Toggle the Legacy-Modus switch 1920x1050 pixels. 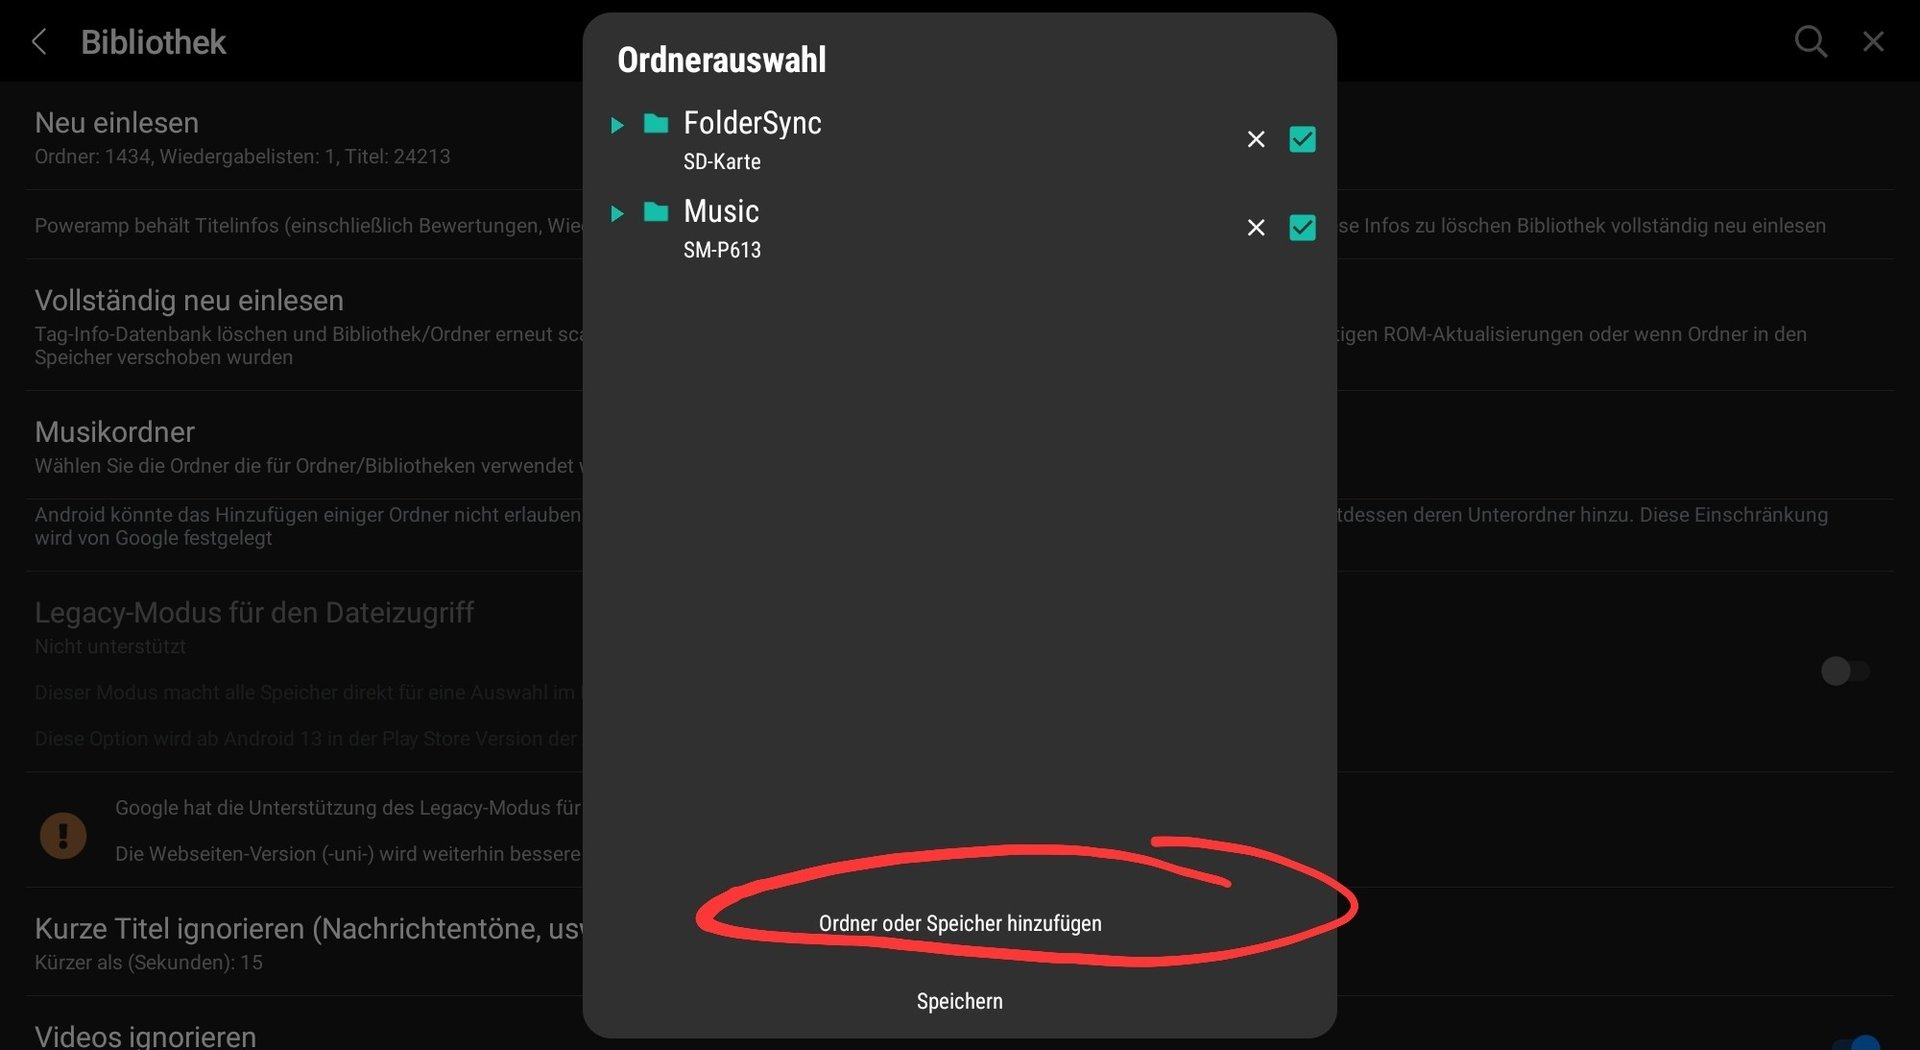[x=1844, y=671]
